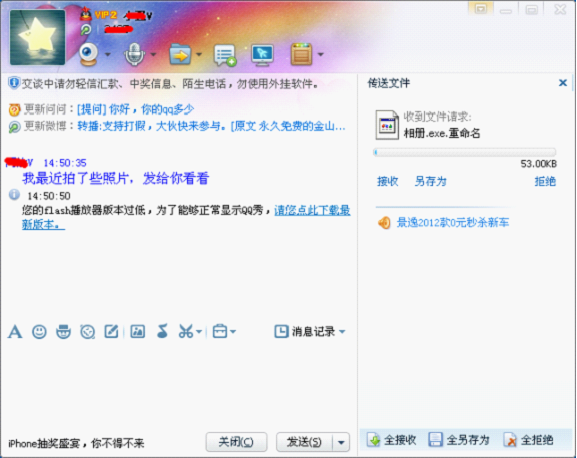
Task: Click the music share icon
Action: (x=162, y=331)
